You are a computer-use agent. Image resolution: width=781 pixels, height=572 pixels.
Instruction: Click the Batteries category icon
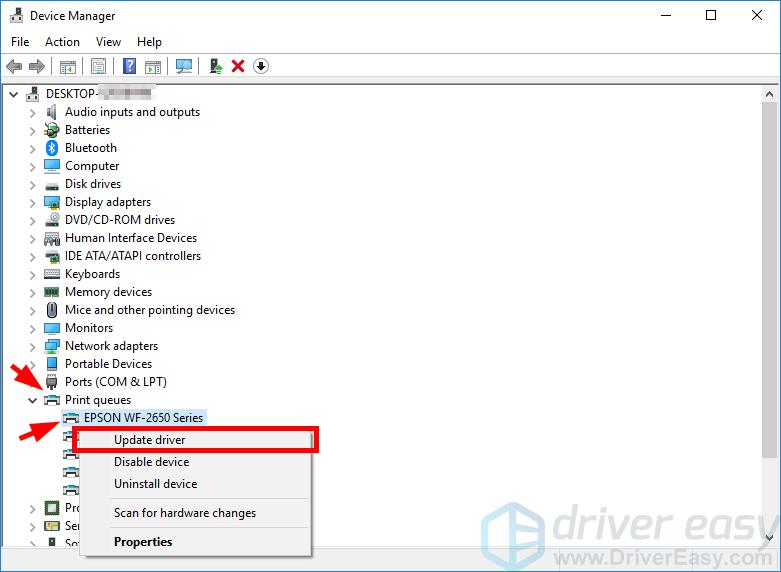click(x=52, y=130)
